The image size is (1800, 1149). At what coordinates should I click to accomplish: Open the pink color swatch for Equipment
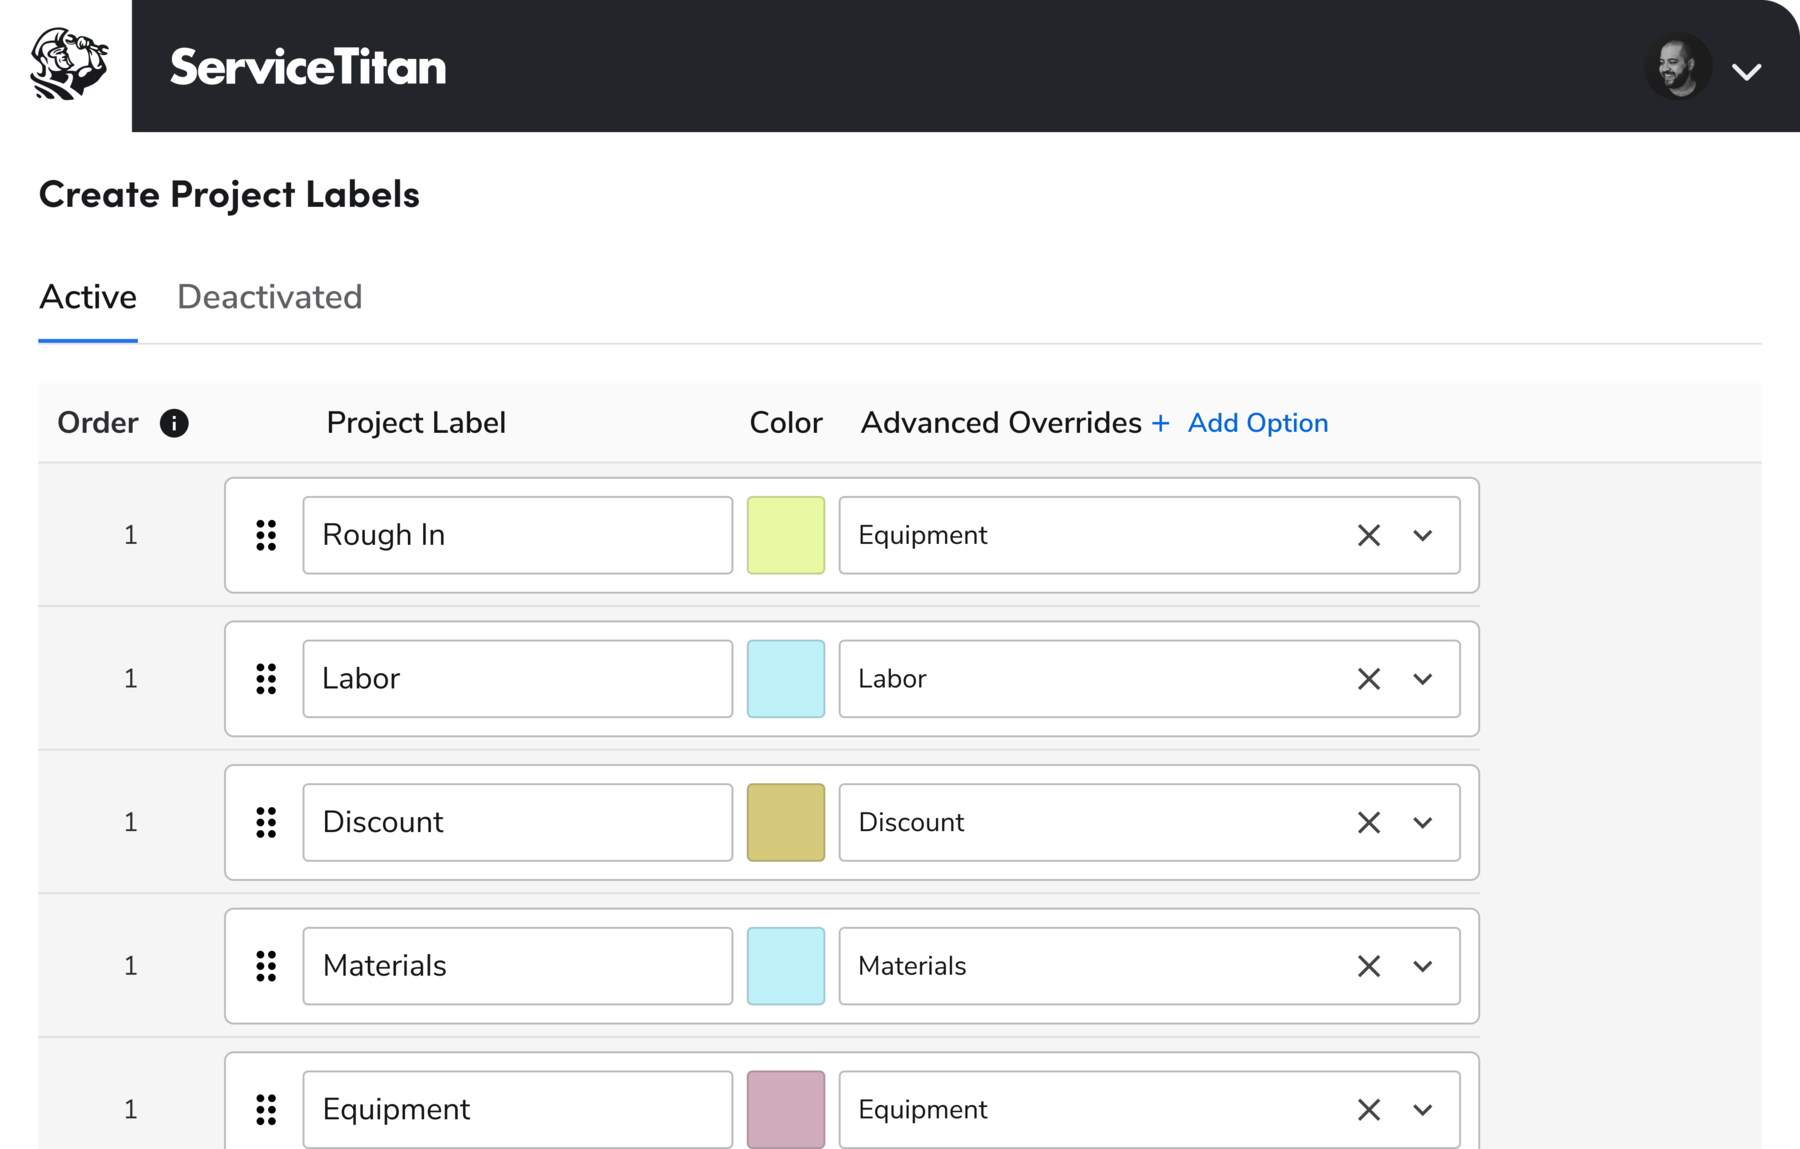click(786, 1109)
